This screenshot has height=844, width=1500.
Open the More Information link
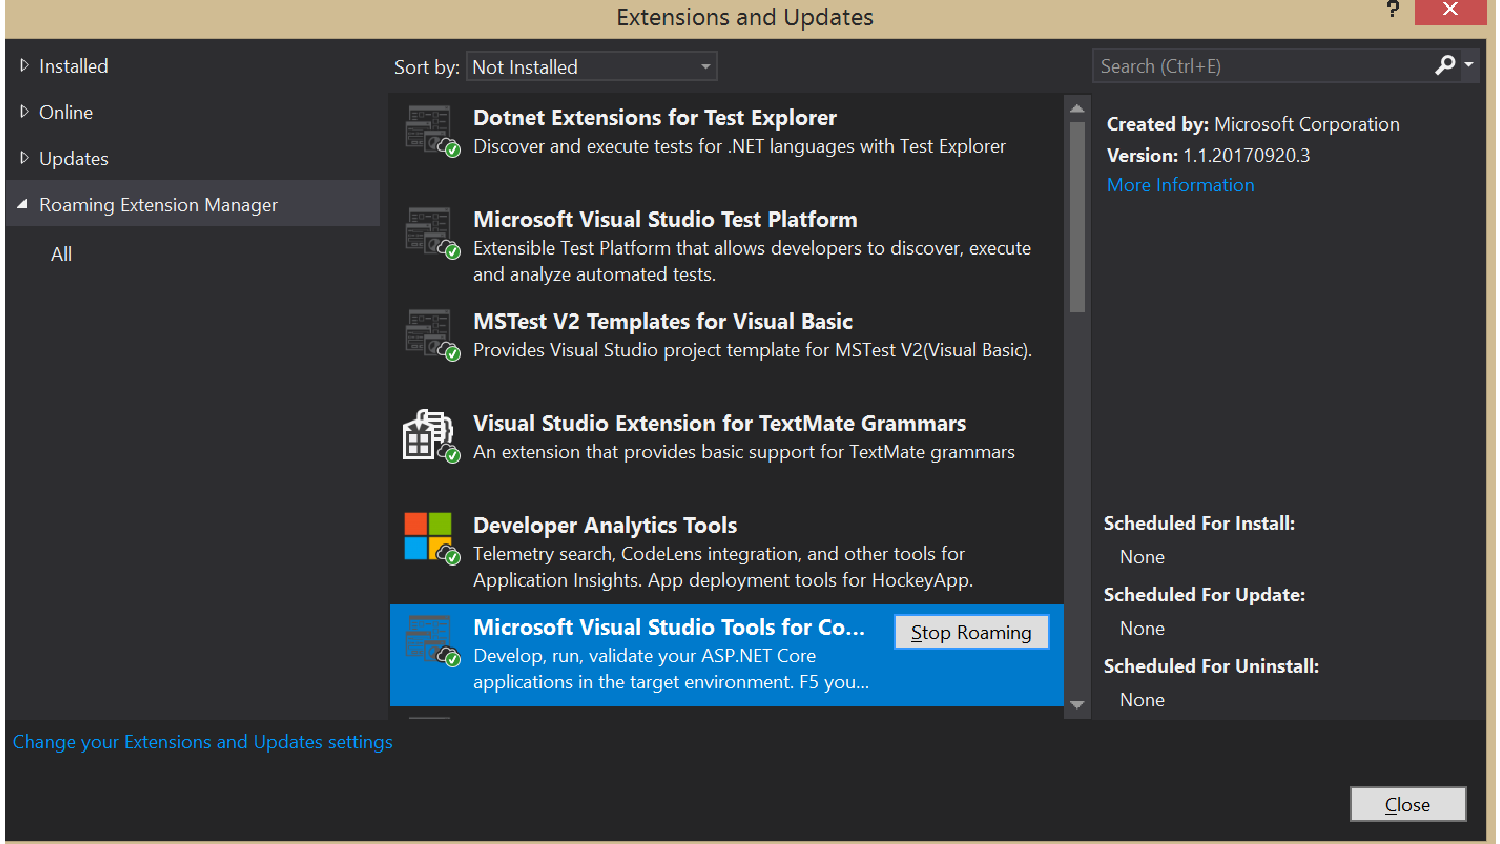(x=1180, y=185)
